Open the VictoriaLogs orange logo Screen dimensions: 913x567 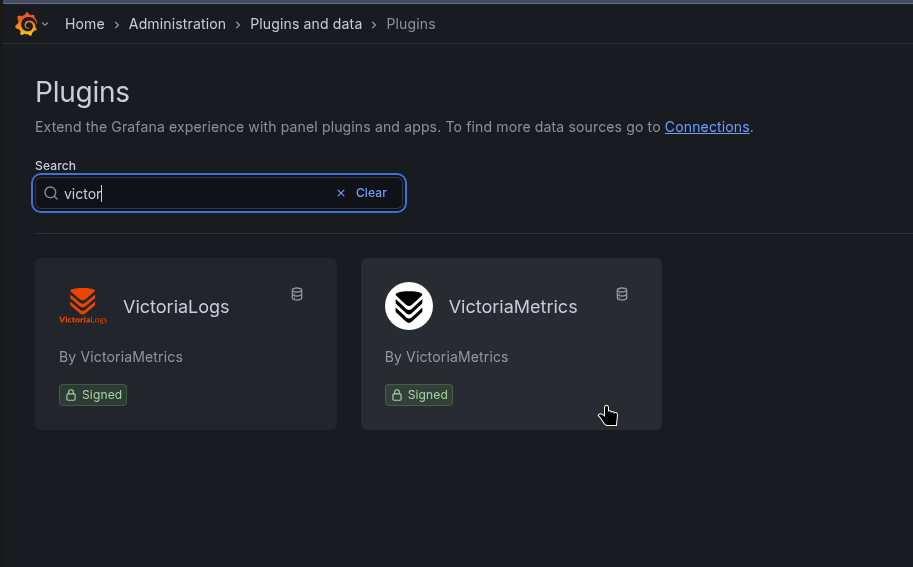(x=83, y=306)
